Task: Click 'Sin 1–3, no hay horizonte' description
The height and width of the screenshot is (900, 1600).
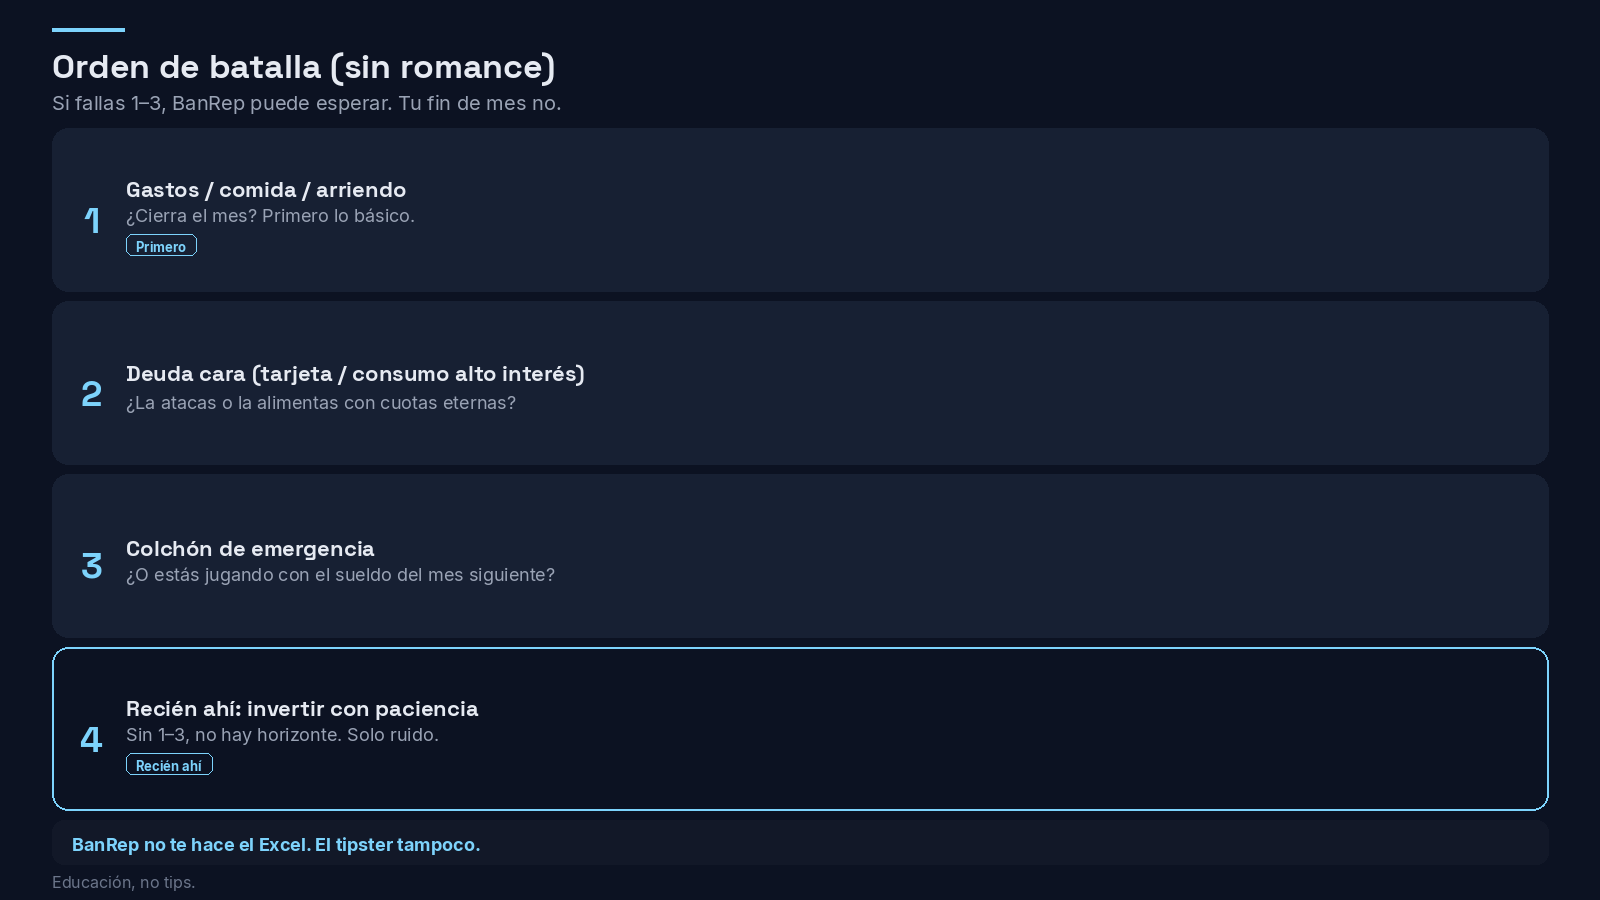Action: (x=282, y=735)
